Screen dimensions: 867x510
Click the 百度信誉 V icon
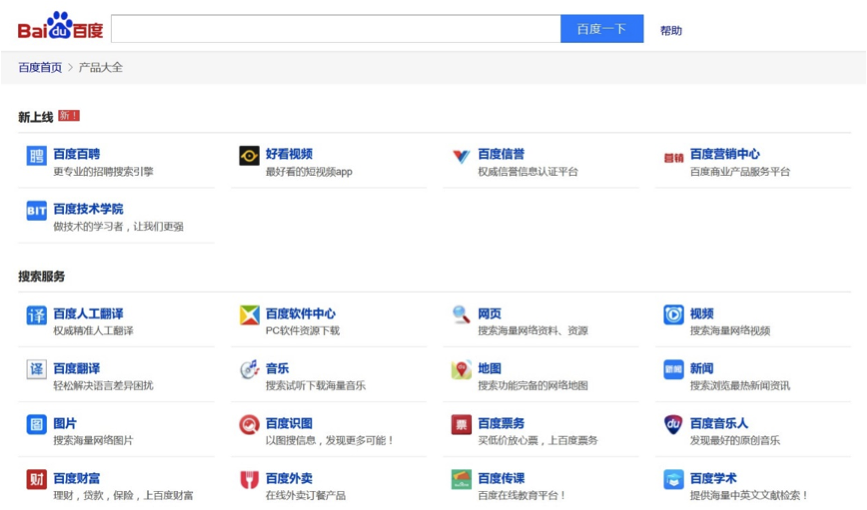461,157
